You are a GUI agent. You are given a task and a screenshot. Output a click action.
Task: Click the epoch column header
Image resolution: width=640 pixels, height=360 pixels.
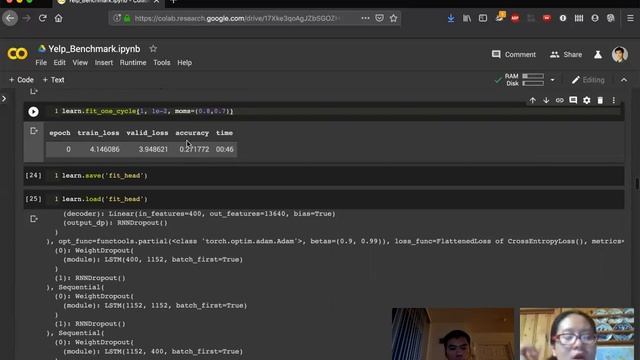60,133
